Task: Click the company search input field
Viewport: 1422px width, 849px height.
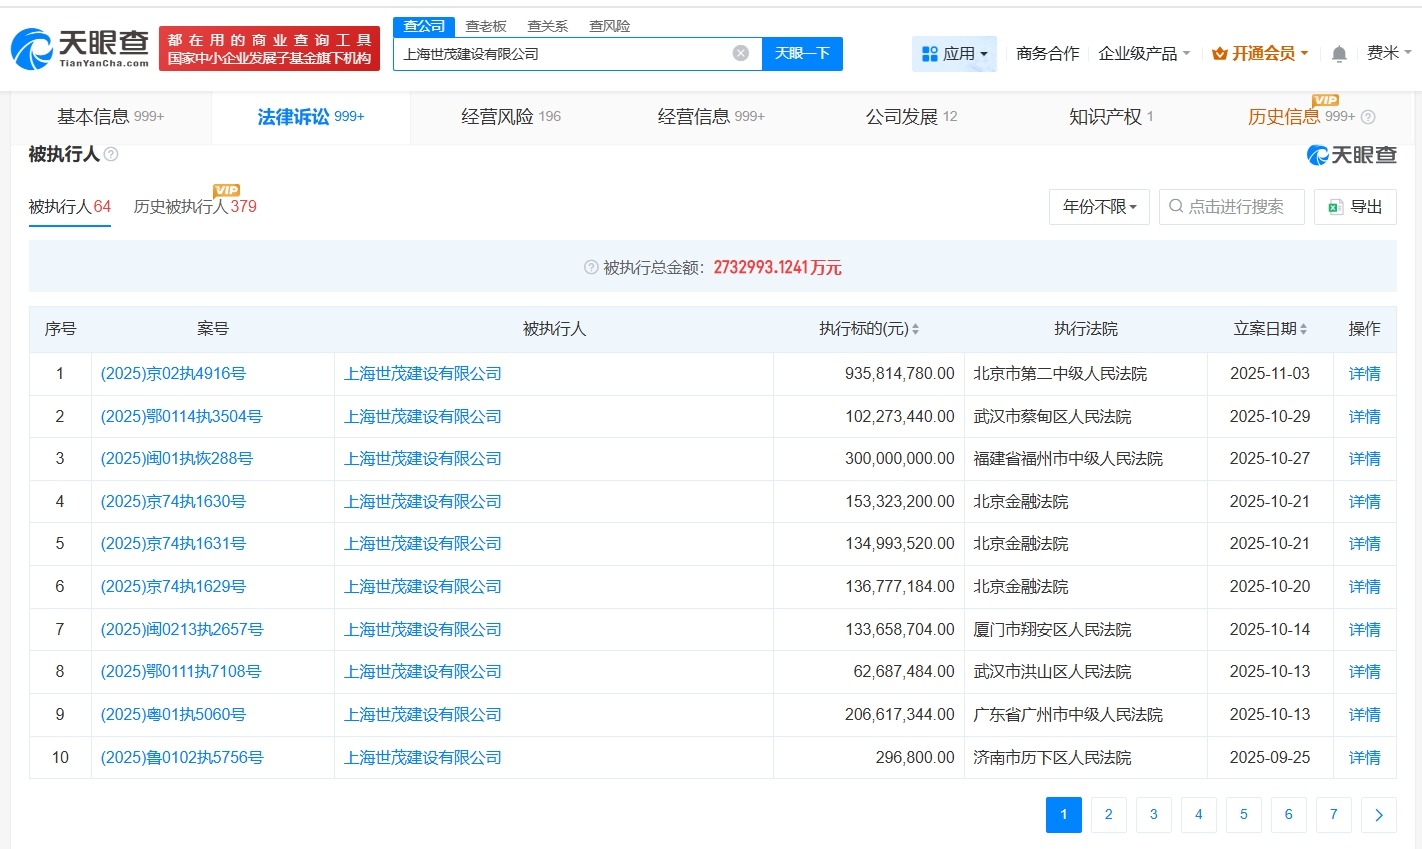Action: click(x=560, y=53)
